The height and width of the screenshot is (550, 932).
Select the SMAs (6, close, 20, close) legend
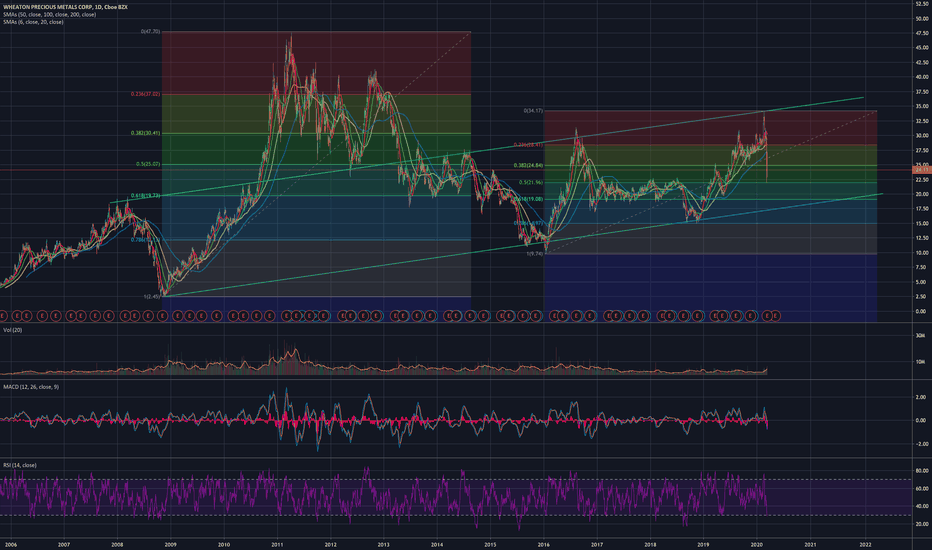(x=33, y=22)
